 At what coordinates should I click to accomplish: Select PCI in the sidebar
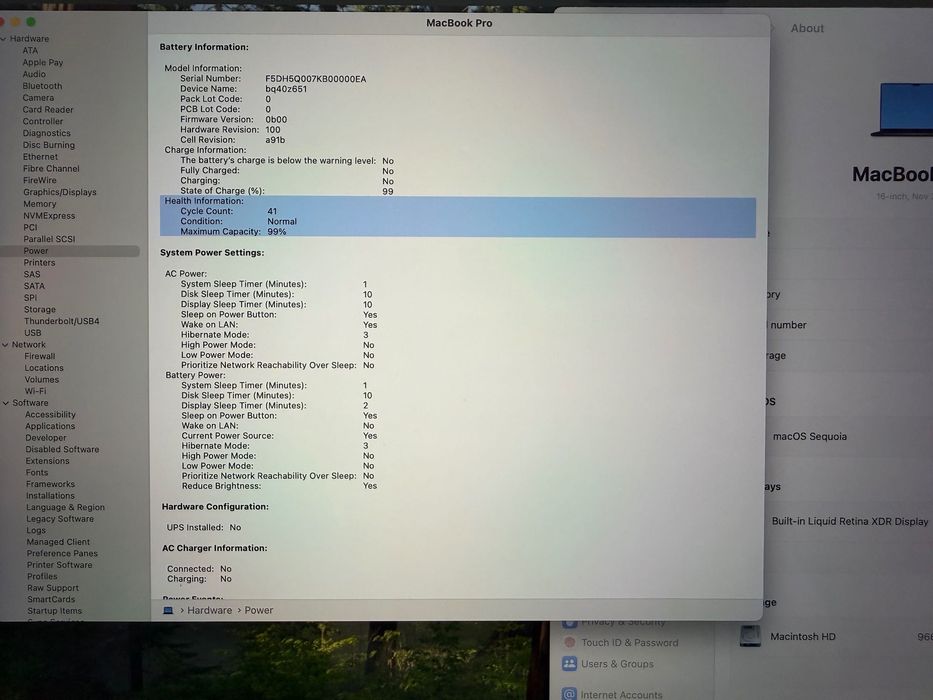tap(30, 227)
